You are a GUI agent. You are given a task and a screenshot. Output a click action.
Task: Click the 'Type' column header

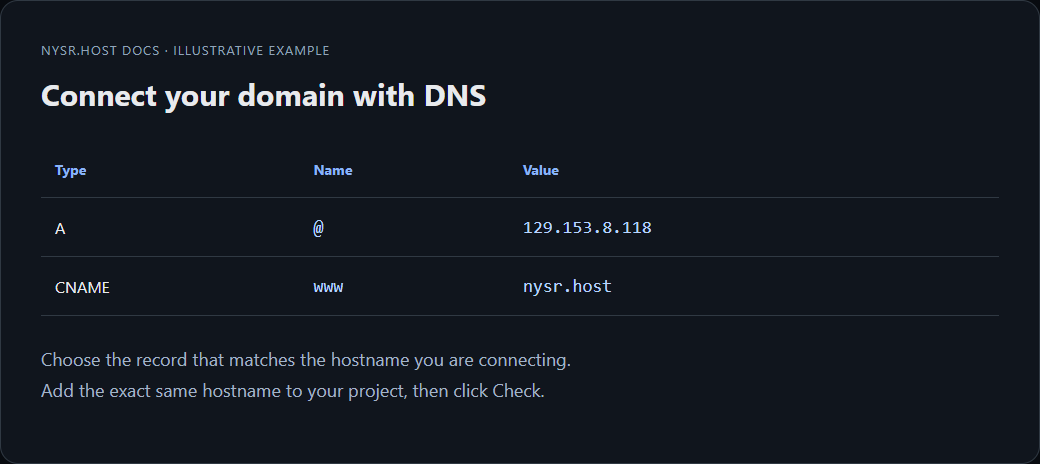pos(70,170)
